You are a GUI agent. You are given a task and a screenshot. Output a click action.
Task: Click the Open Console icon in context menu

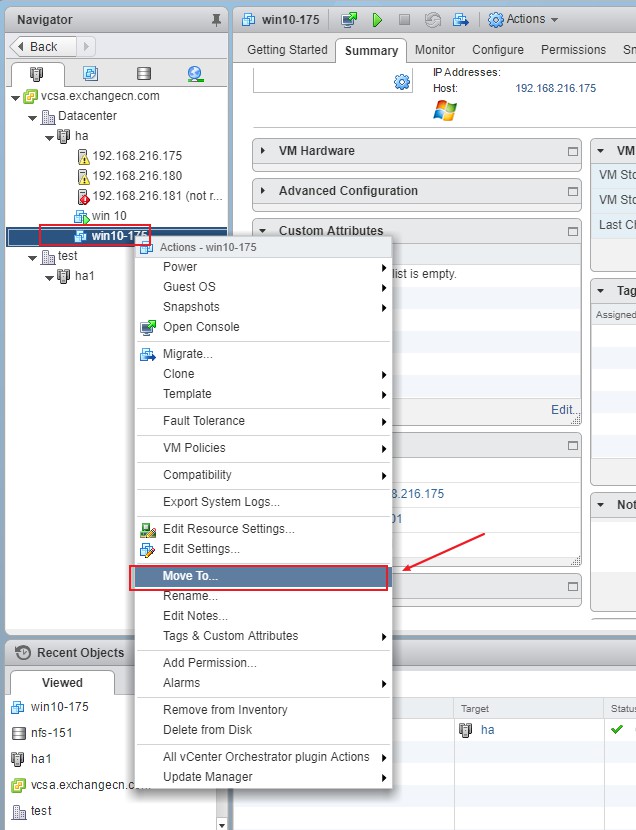coord(148,328)
